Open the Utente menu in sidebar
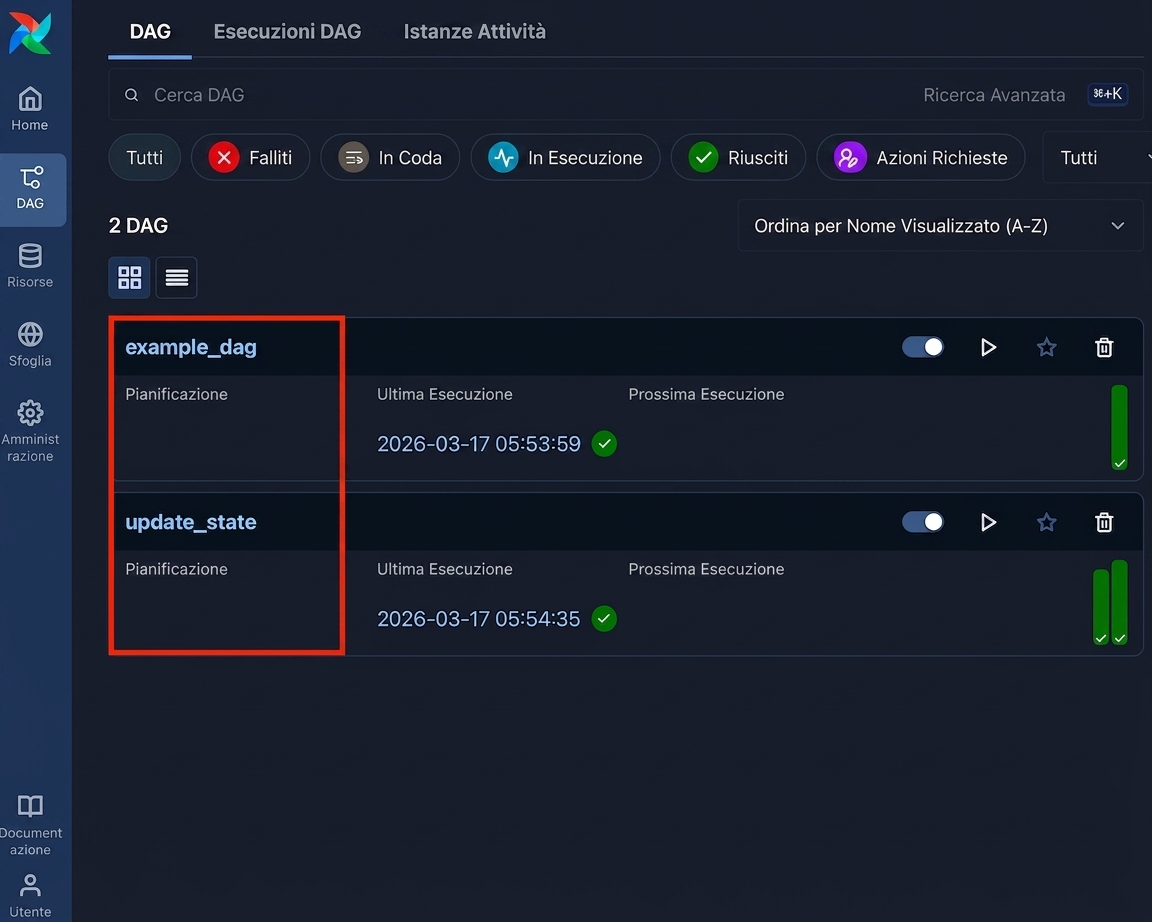Screen dimensions: 1152x922 pyautogui.click(x=30, y=896)
